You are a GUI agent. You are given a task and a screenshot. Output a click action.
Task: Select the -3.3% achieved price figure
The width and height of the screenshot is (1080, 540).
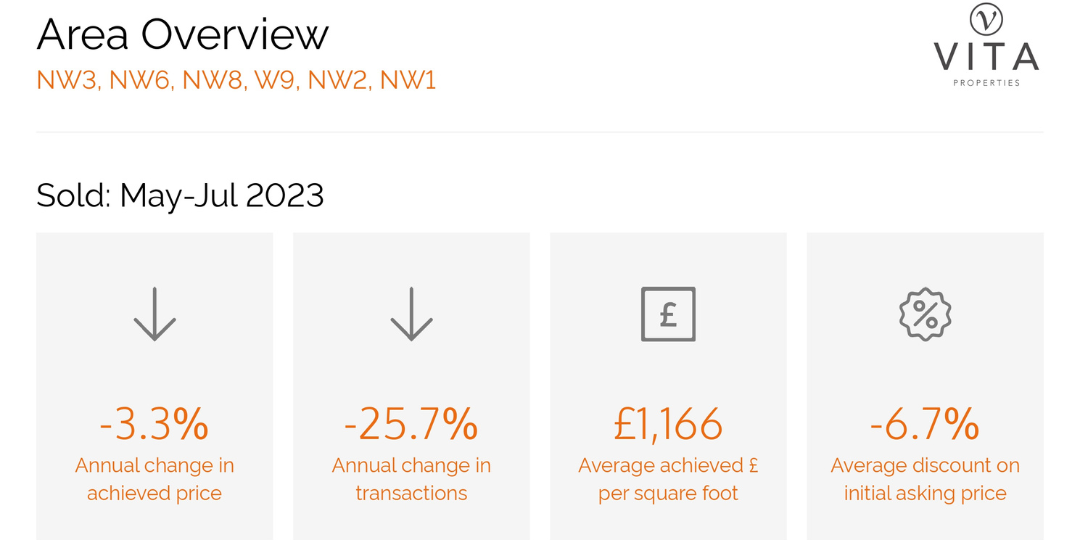point(154,424)
